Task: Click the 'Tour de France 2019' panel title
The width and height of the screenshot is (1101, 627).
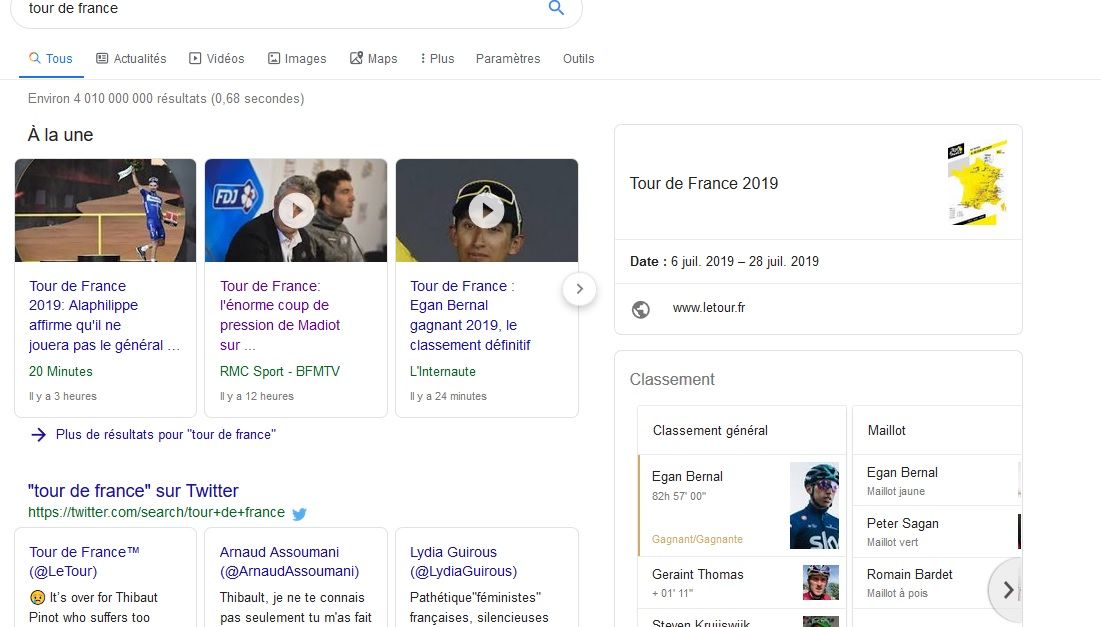Action: [704, 183]
